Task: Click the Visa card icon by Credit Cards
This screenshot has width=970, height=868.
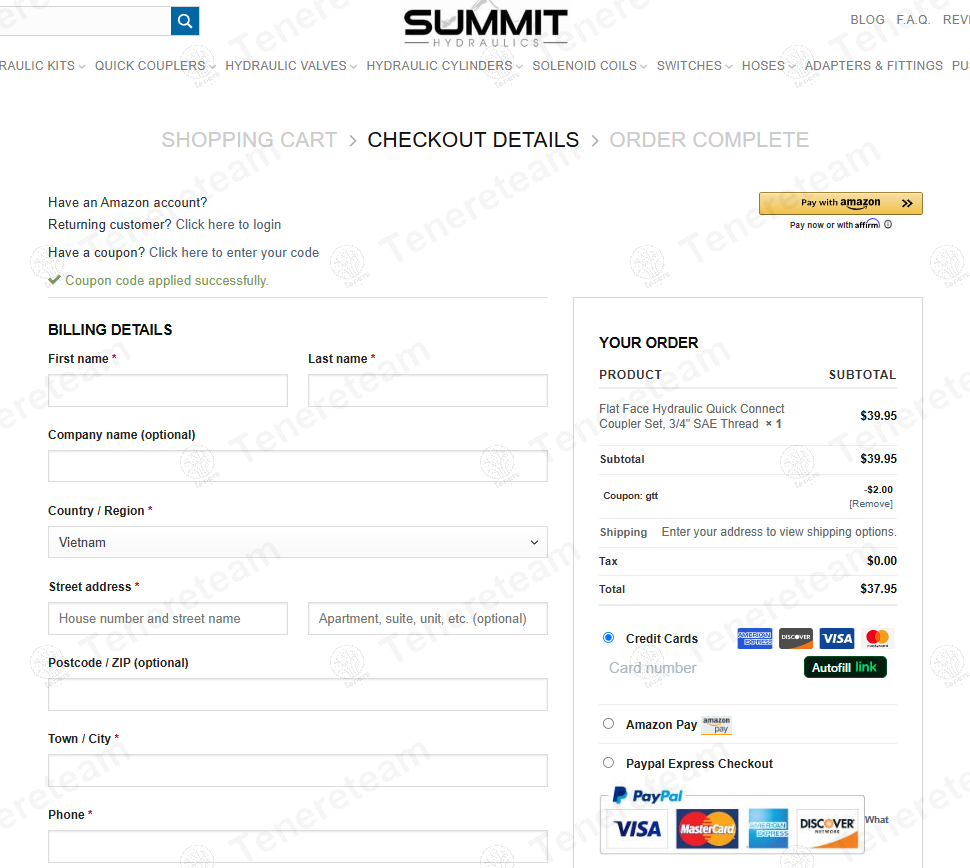Action: (x=836, y=638)
